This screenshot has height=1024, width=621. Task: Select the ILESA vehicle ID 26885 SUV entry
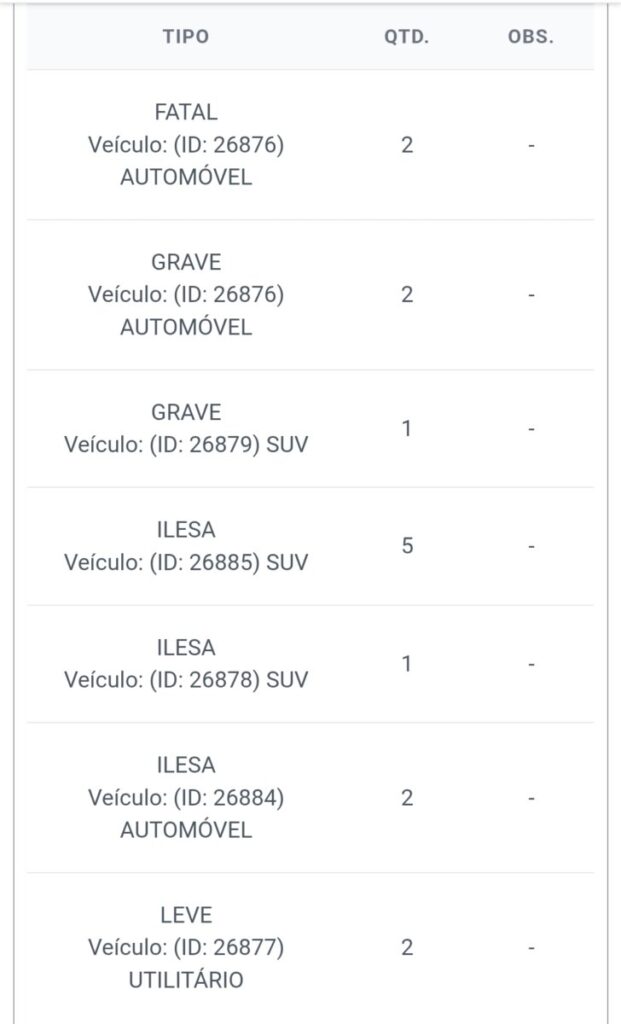pyautogui.click(x=186, y=546)
